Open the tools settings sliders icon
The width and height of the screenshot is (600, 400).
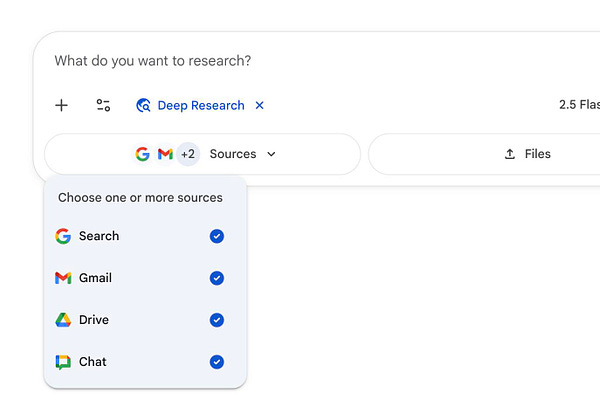click(103, 105)
